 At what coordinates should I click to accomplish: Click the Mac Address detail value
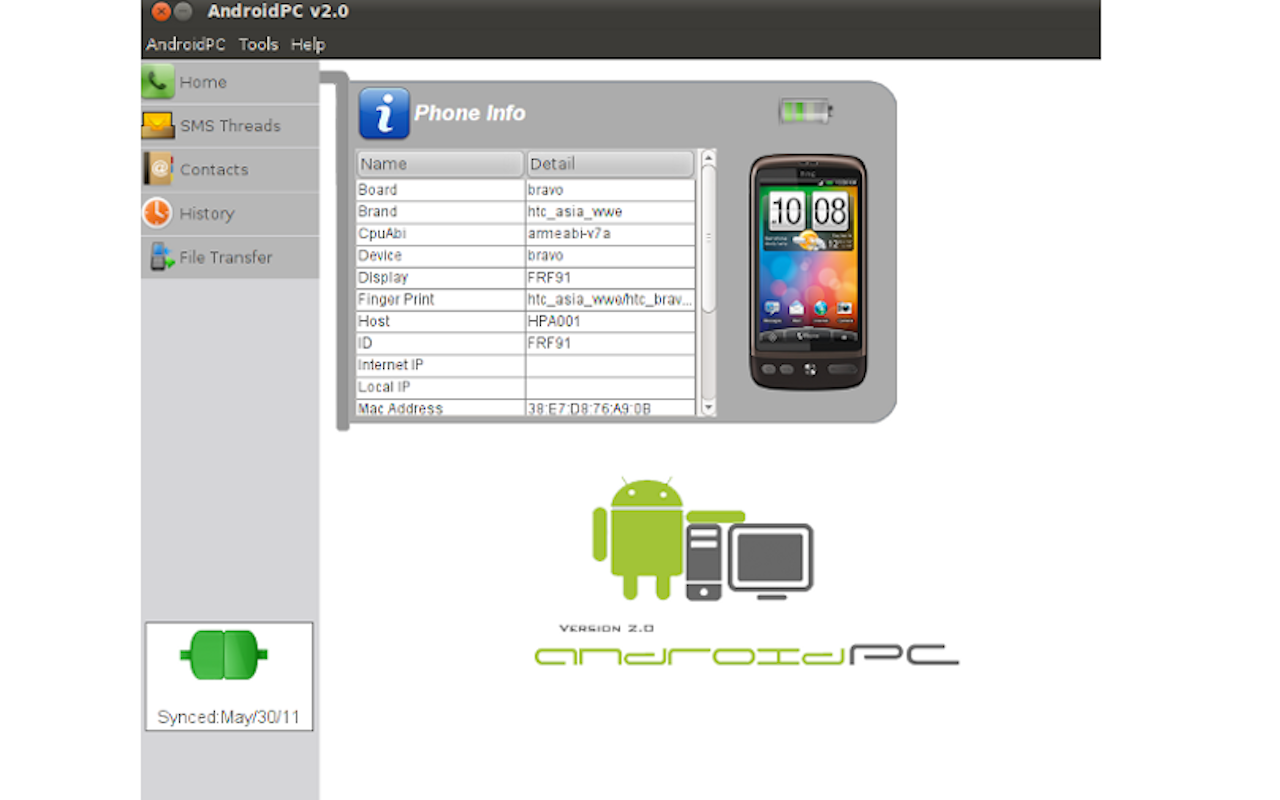pyautogui.click(x=589, y=408)
